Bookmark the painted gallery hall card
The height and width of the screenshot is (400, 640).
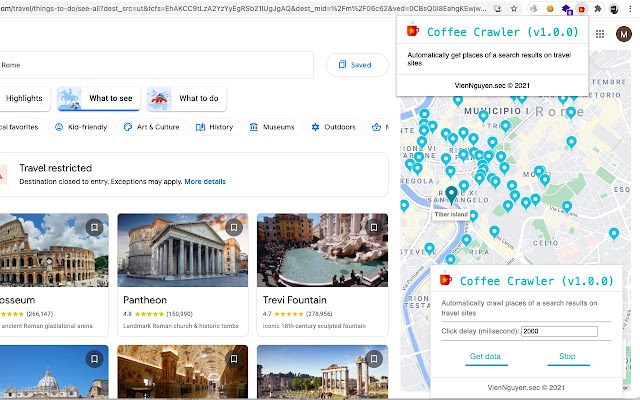[234, 359]
